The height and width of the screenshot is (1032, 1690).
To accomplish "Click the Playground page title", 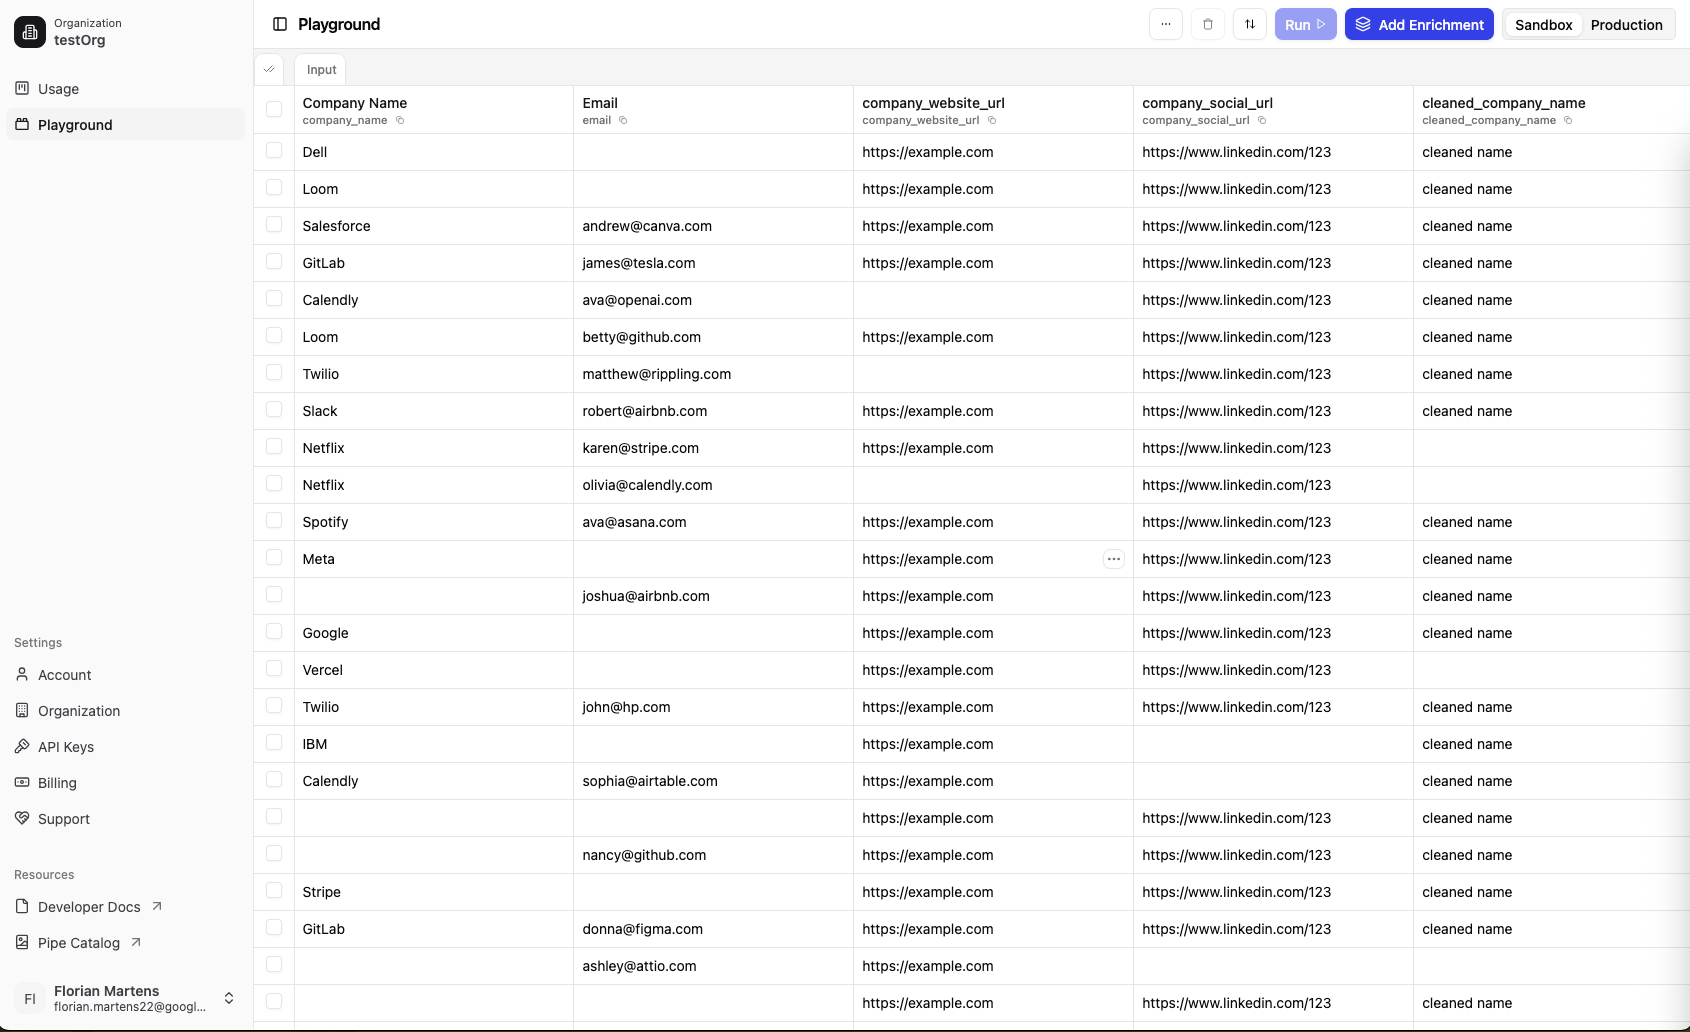I will [x=339, y=24].
